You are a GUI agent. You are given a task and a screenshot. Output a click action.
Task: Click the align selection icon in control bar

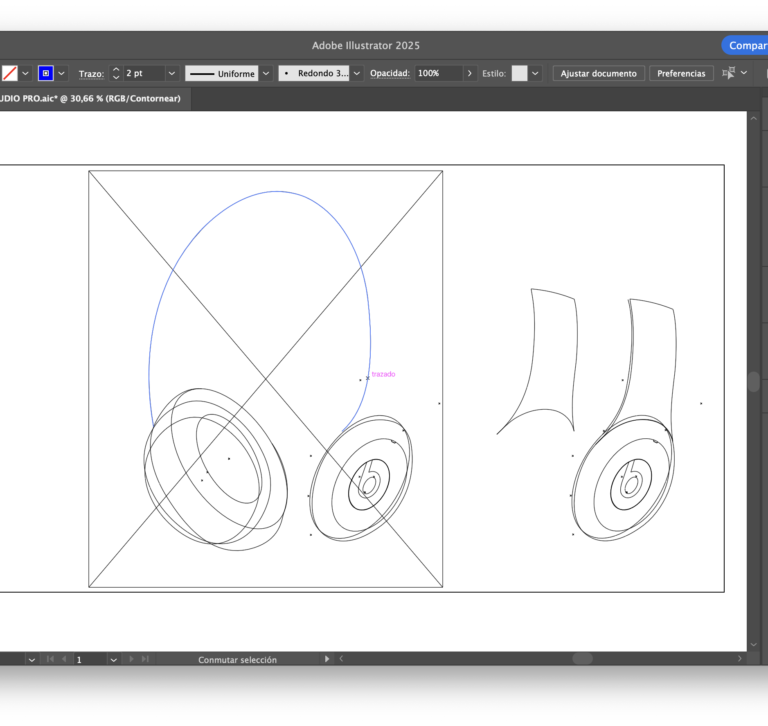(728, 73)
